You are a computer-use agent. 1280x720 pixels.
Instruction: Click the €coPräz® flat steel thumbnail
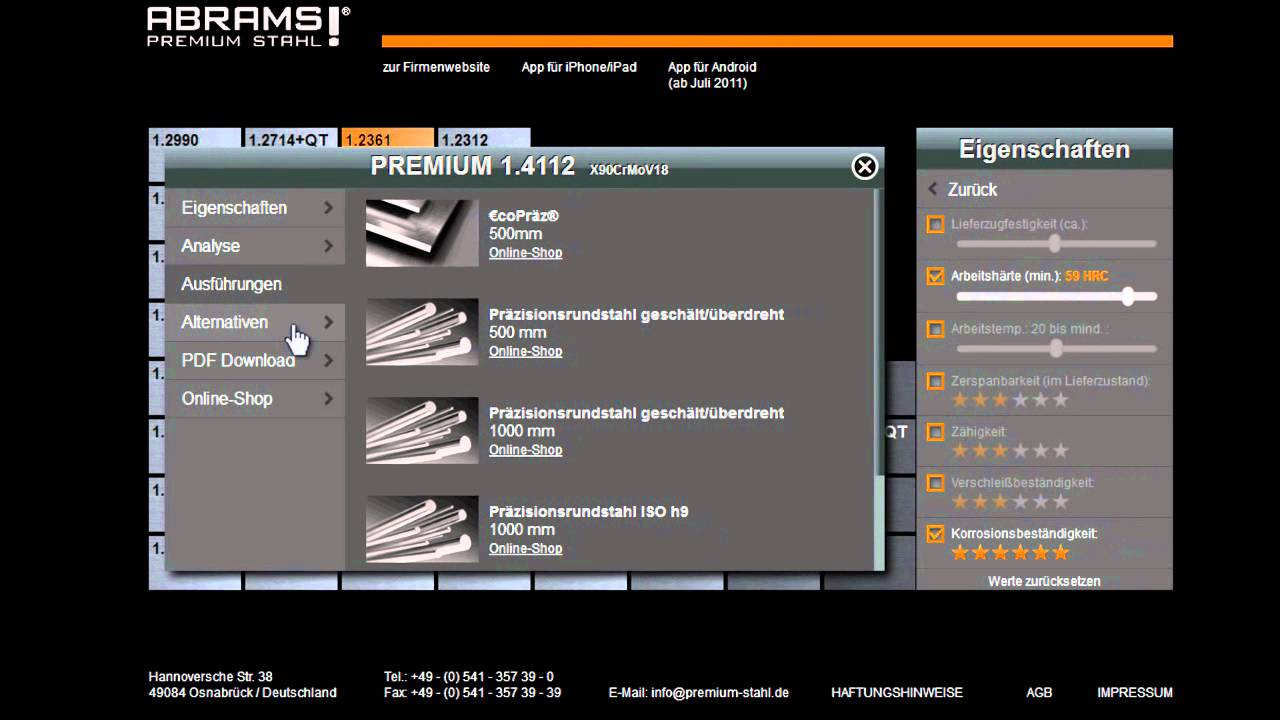tap(422, 233)
